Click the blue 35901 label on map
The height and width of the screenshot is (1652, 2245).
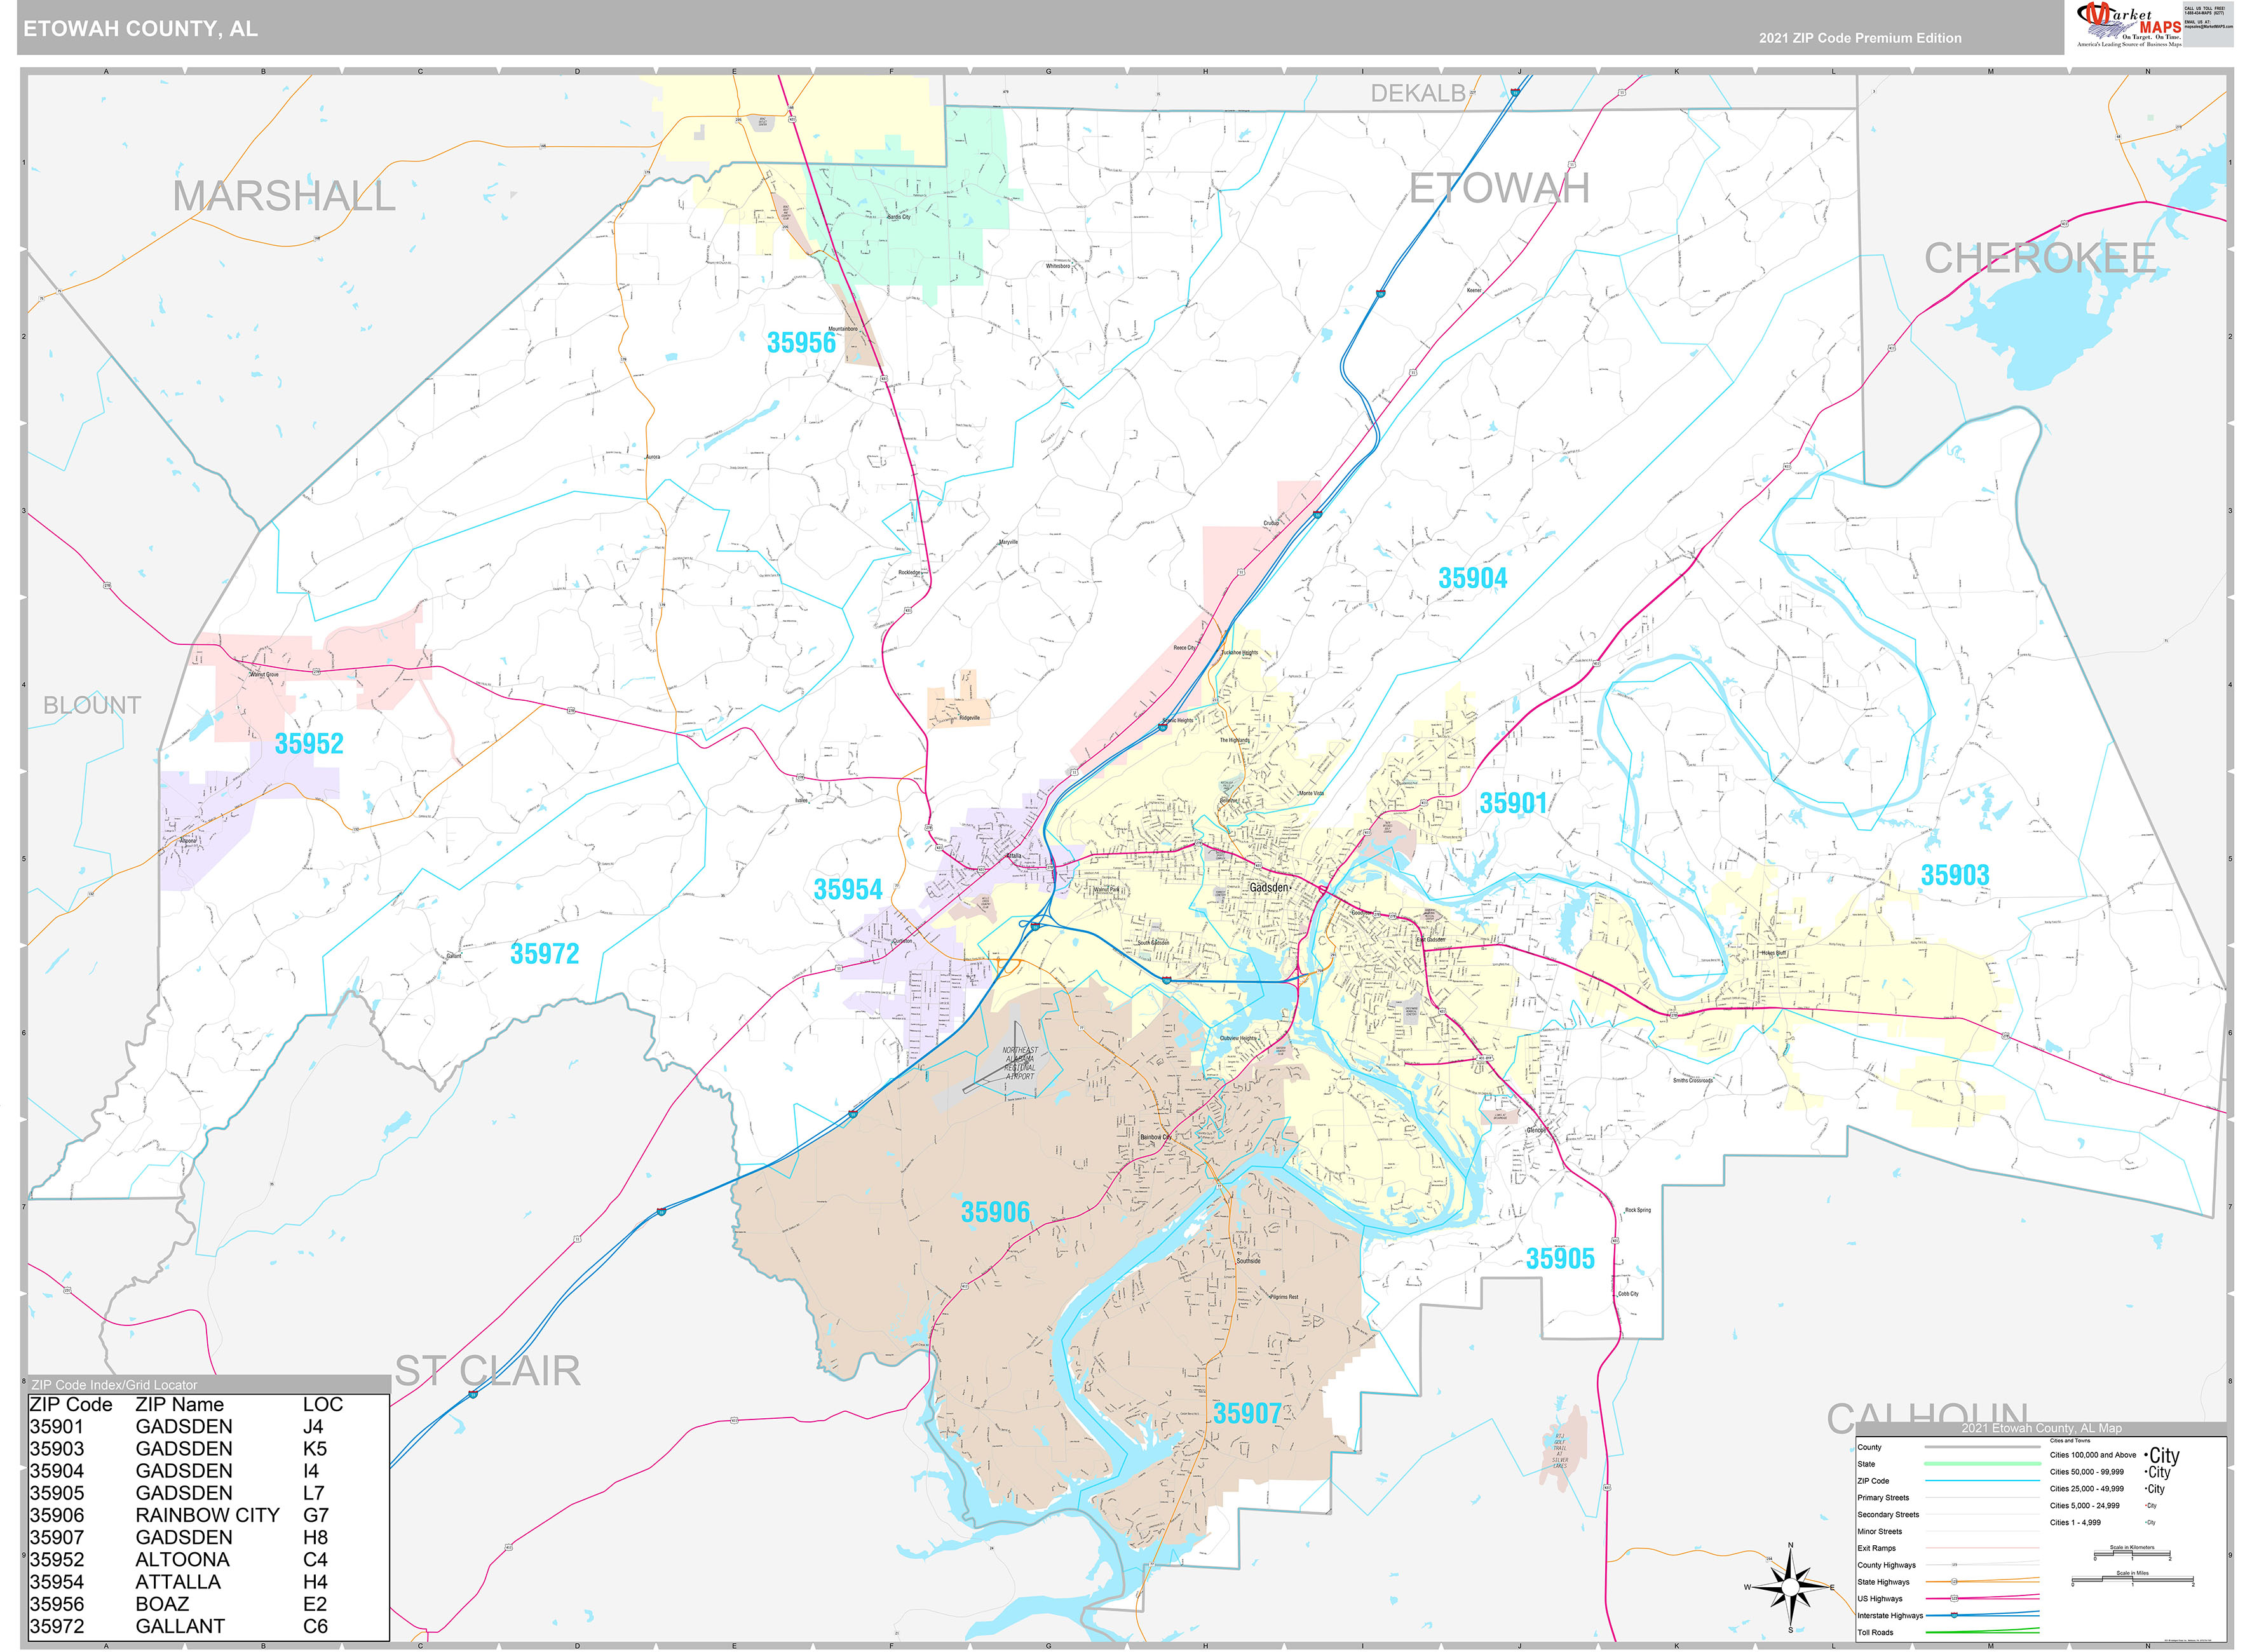tap(1513, 803)
